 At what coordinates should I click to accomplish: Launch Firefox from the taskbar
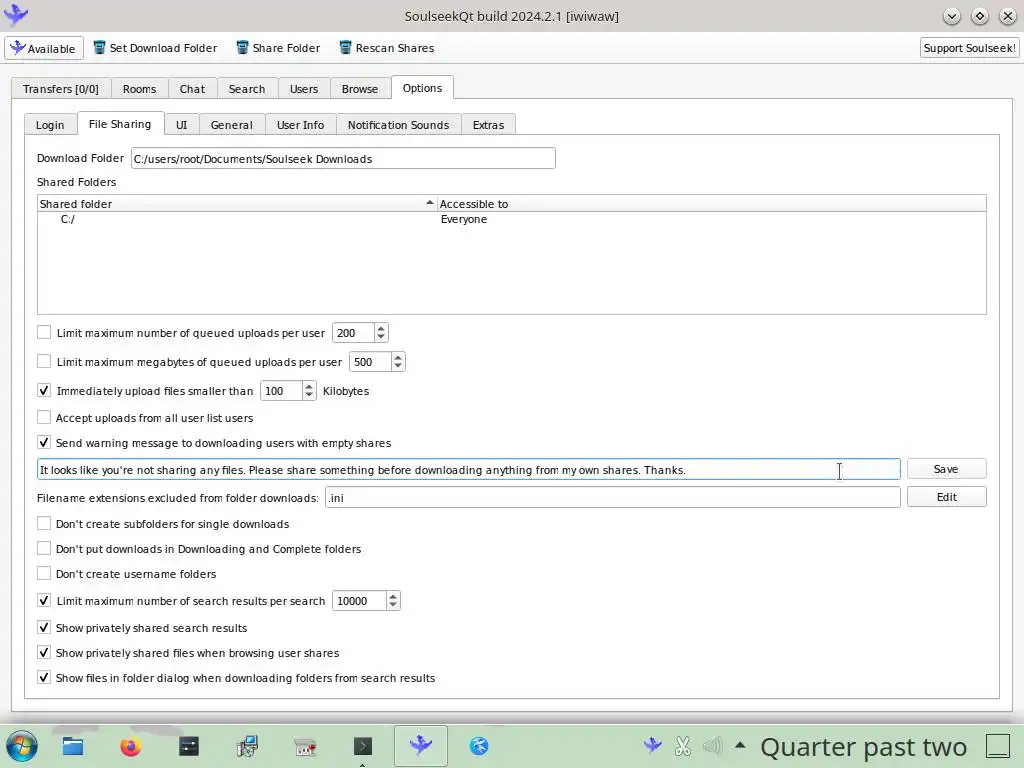click(x=131, y=746)
